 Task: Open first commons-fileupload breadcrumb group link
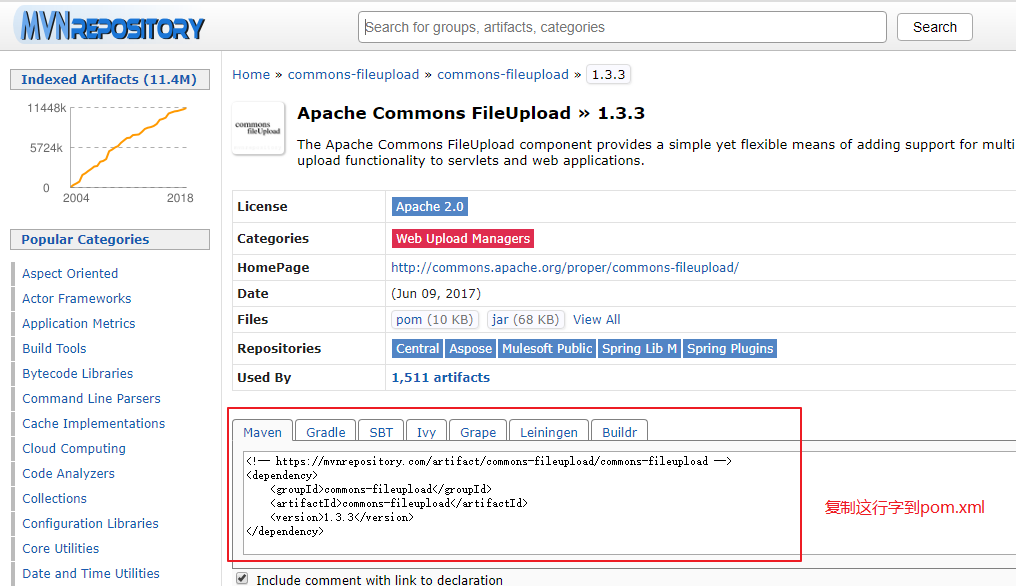[x=353, y=75]
